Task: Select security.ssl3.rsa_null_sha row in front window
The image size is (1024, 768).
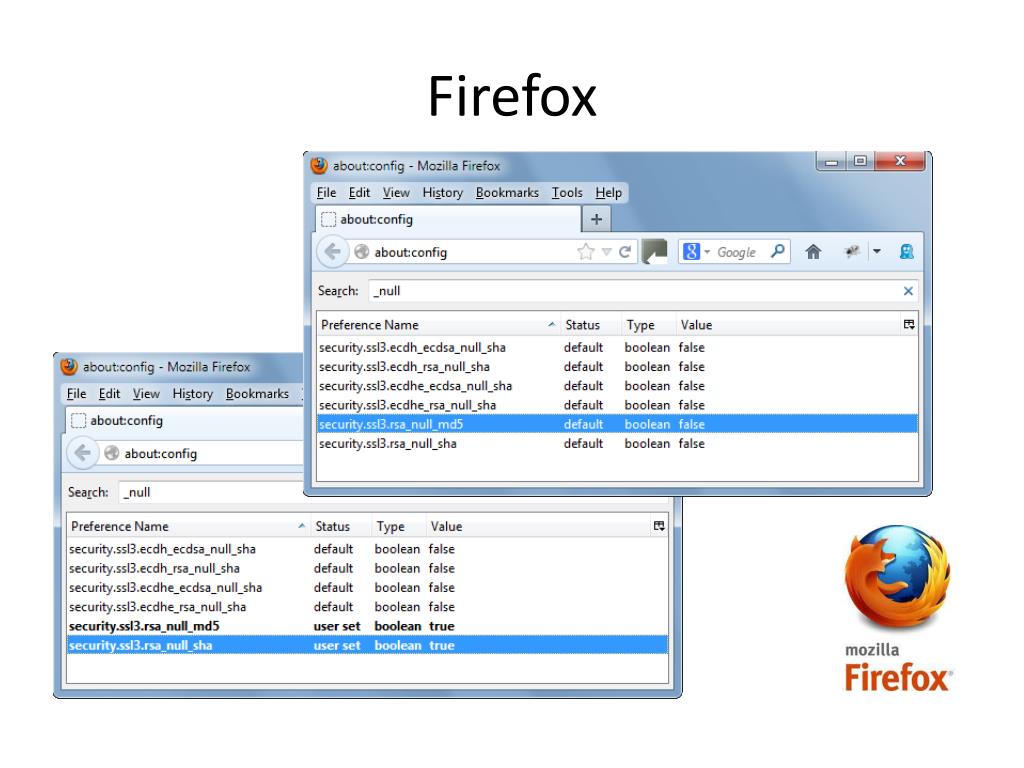Action: point(617,443)
